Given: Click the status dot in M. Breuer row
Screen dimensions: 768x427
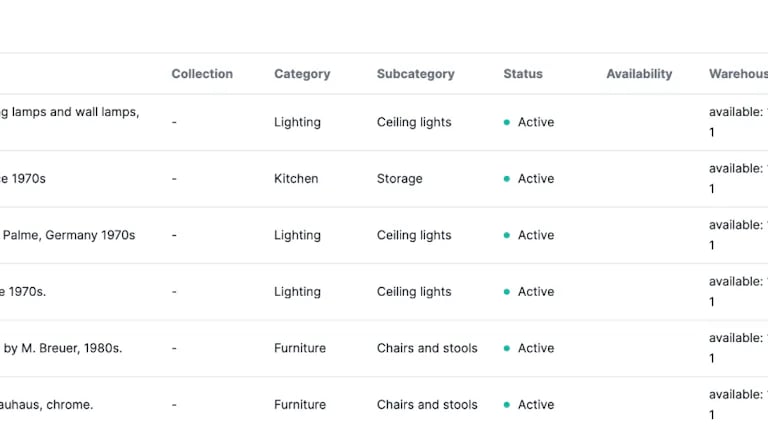Looking at the screenshot, I should point(507,349).
